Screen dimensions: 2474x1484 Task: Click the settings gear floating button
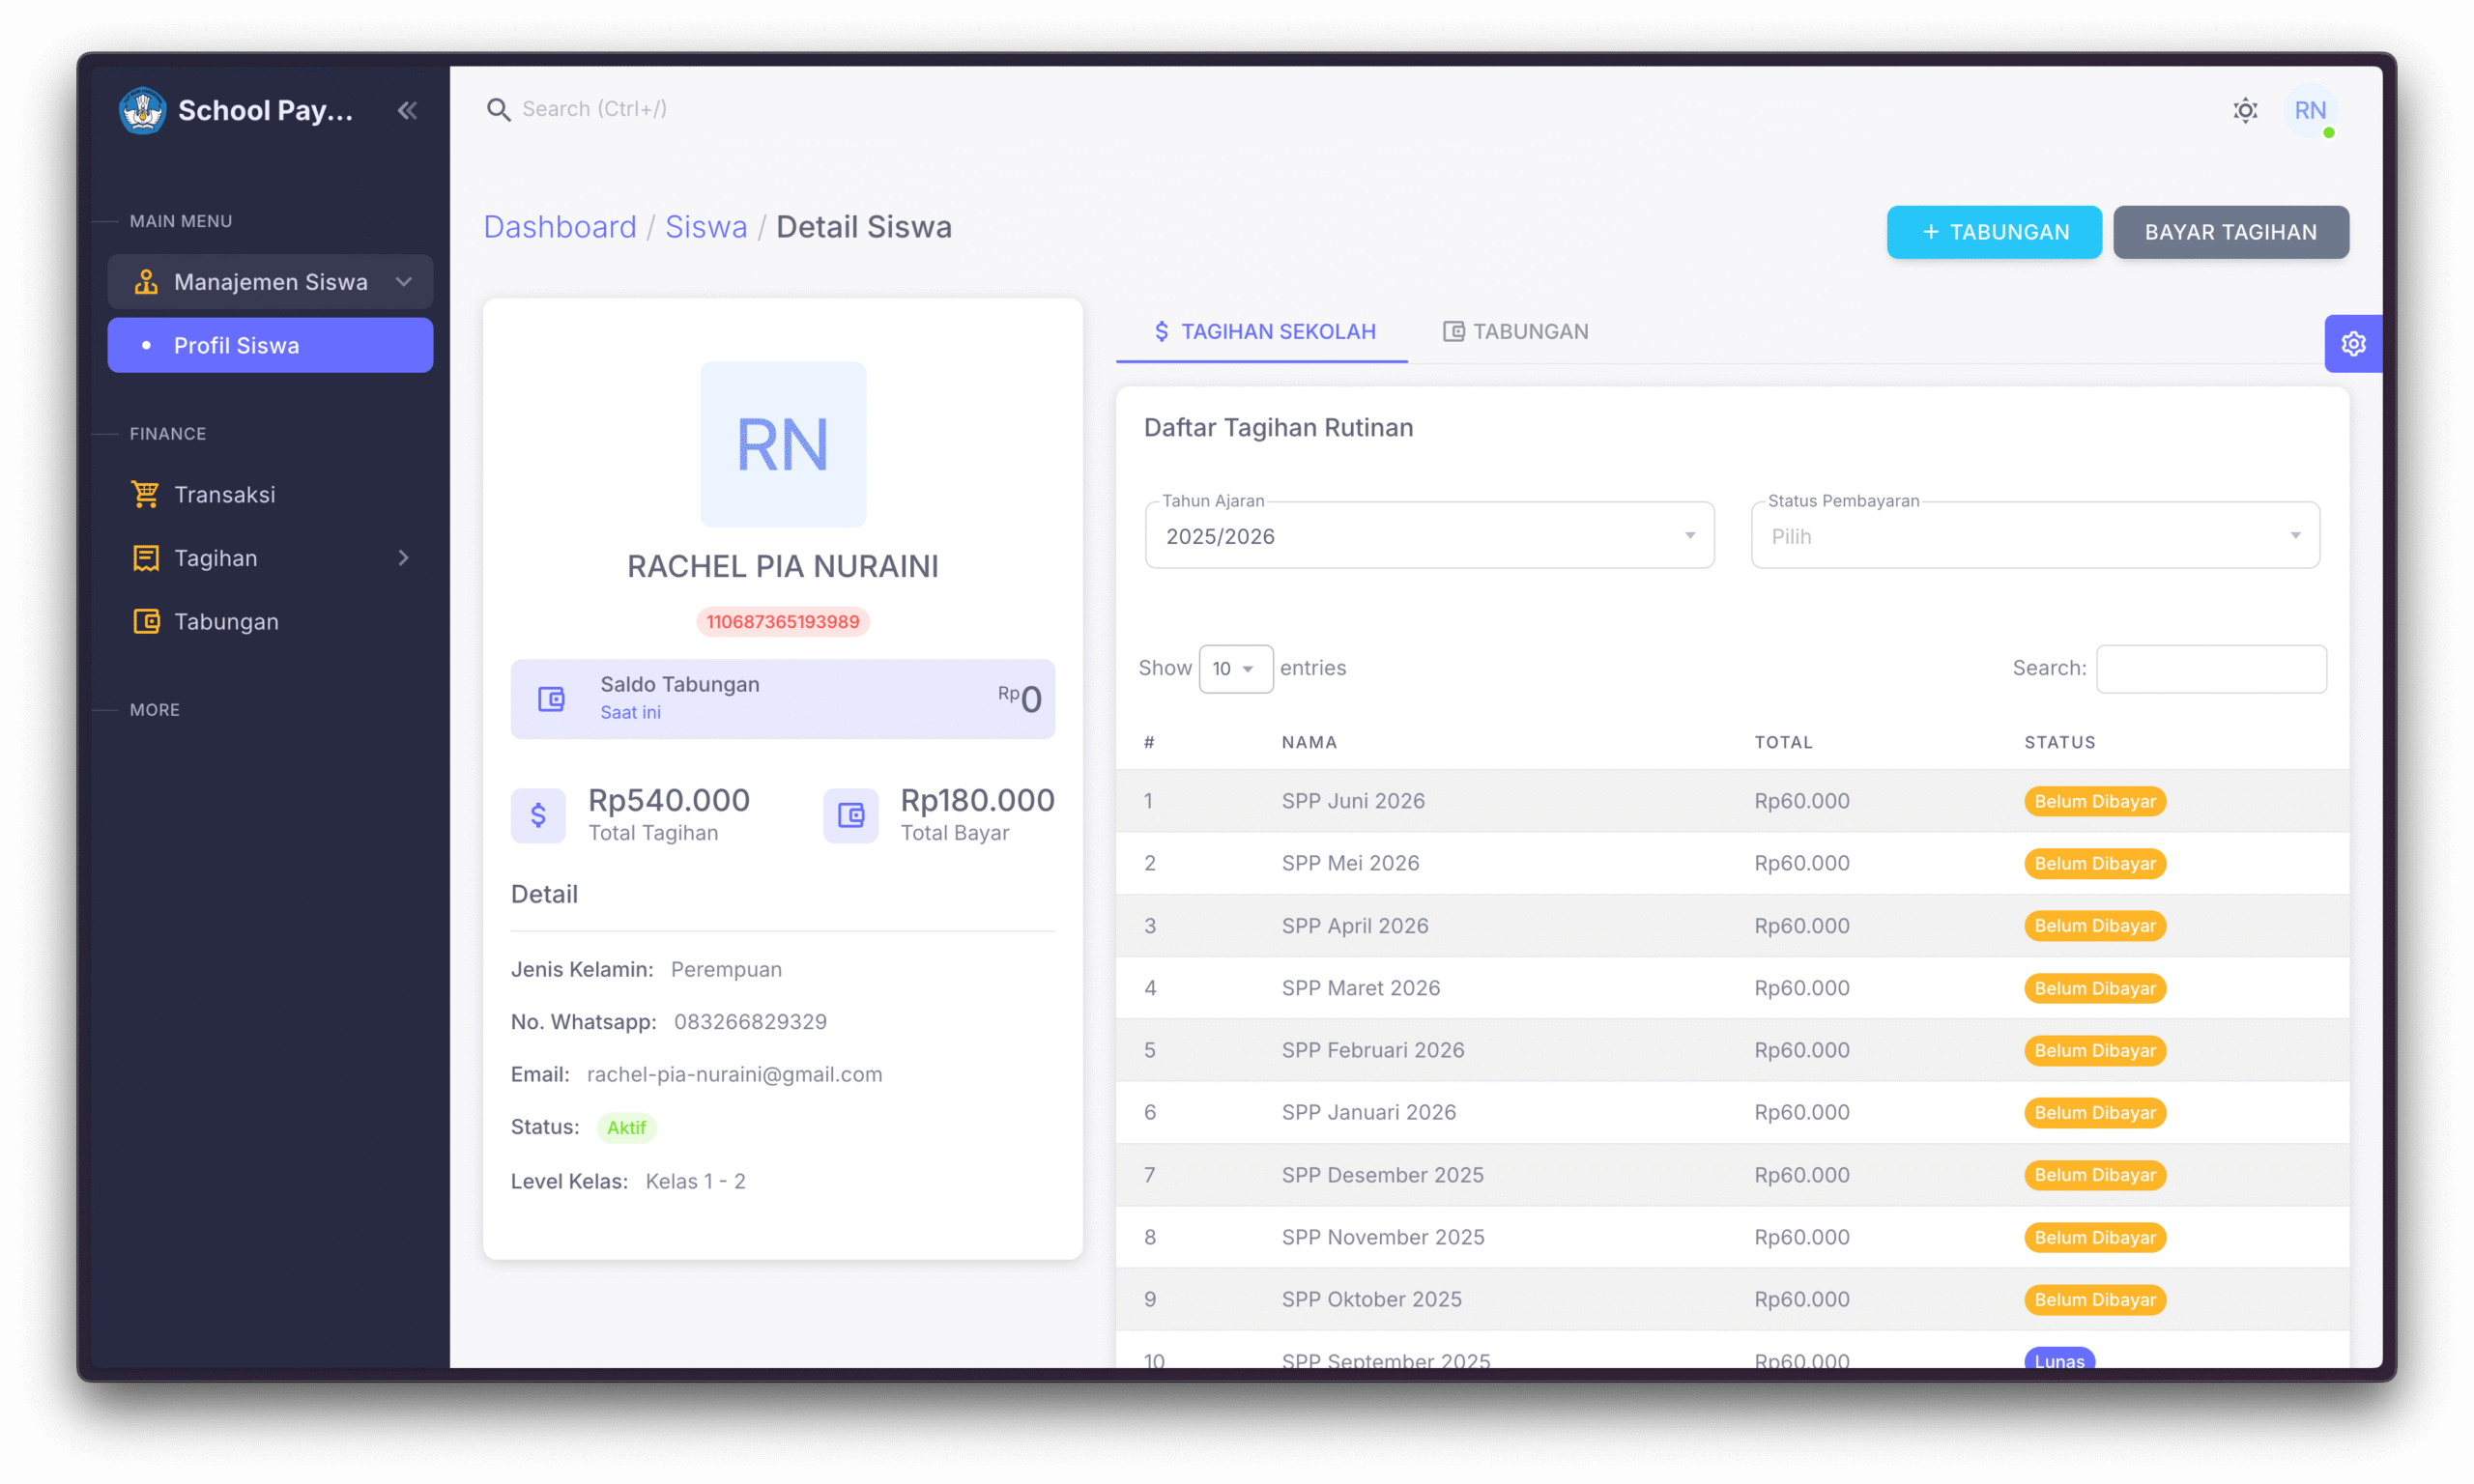(x=2352, y=344)
